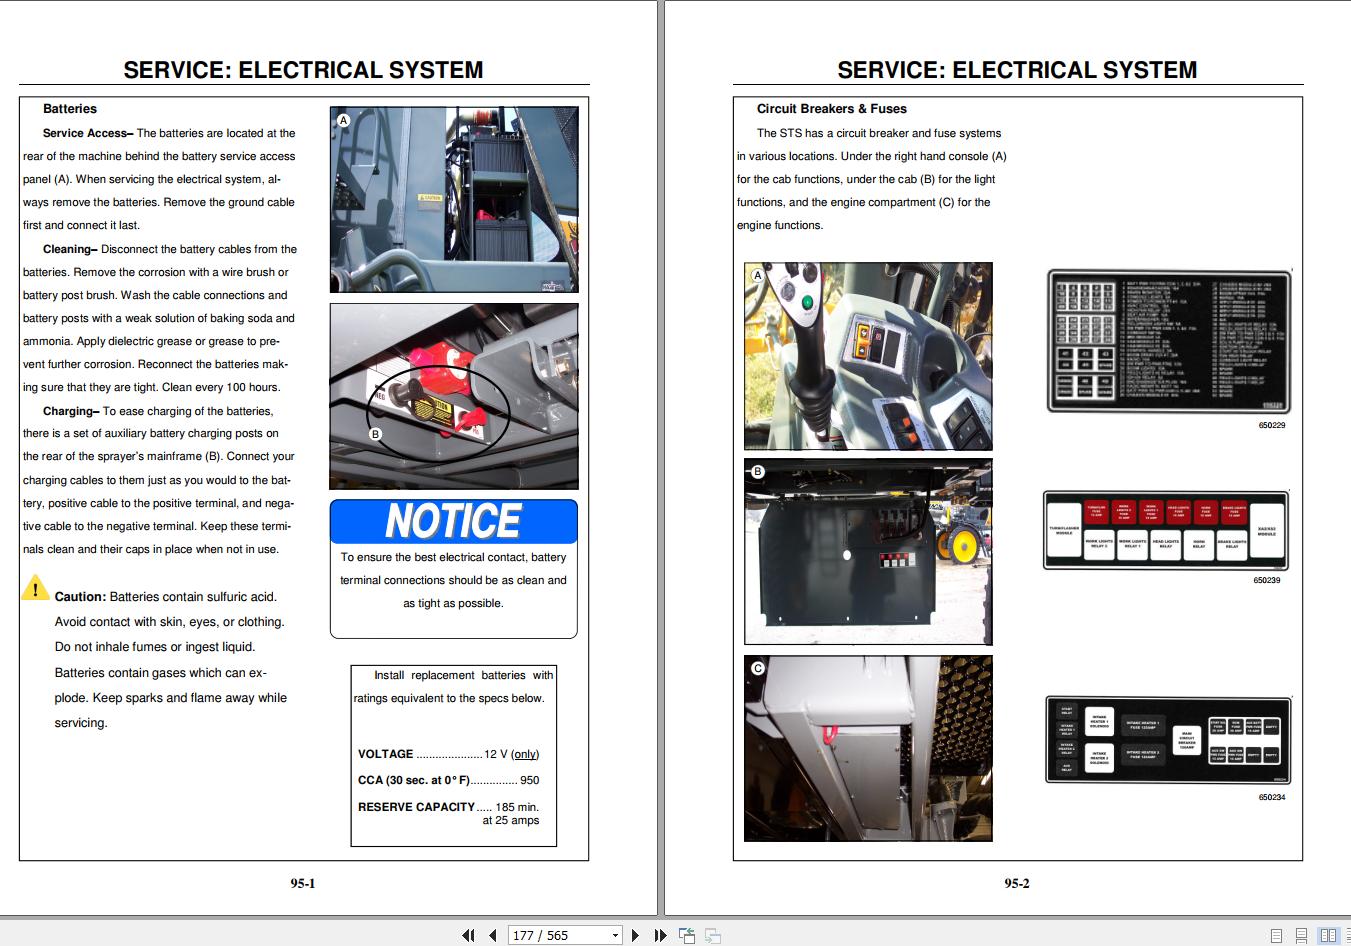The image size is (1351, 946).
Task: Navigate back to the previous view
Action: pos(686,935)
